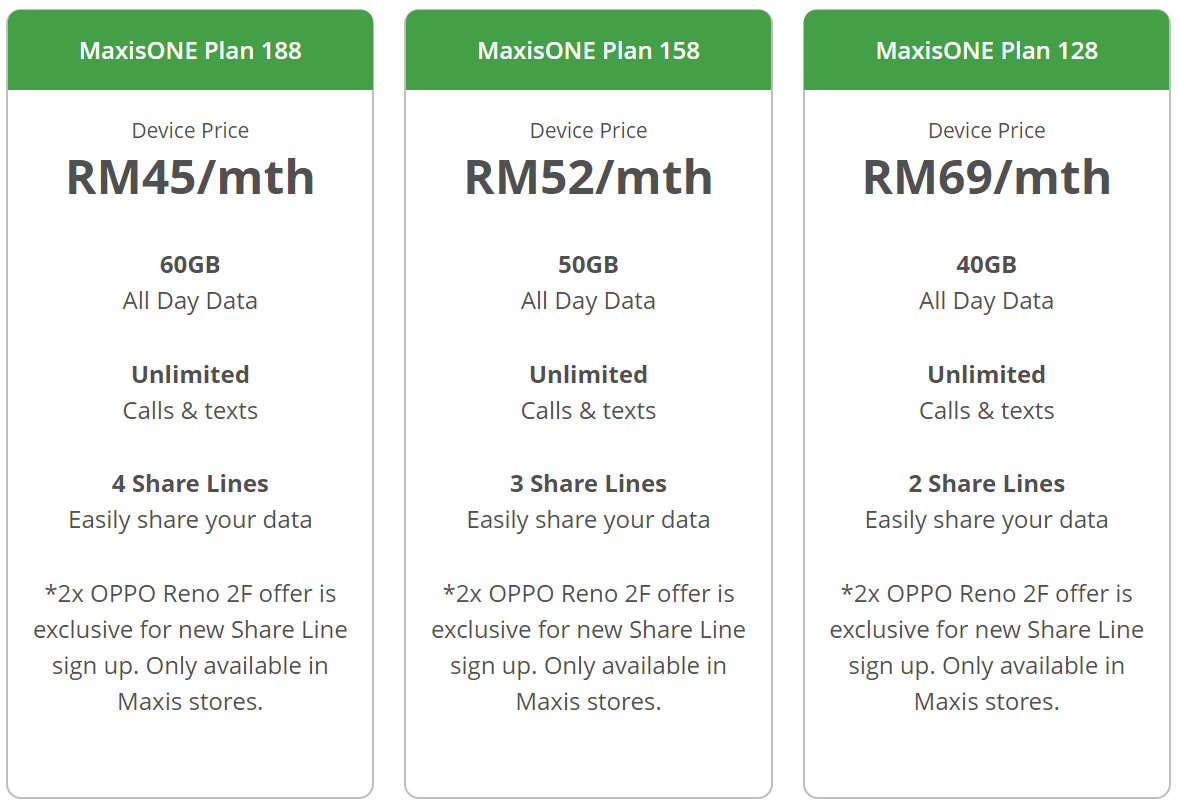Click the OPPO Reno 2F note under Plan 128

(x=986, y=647)
